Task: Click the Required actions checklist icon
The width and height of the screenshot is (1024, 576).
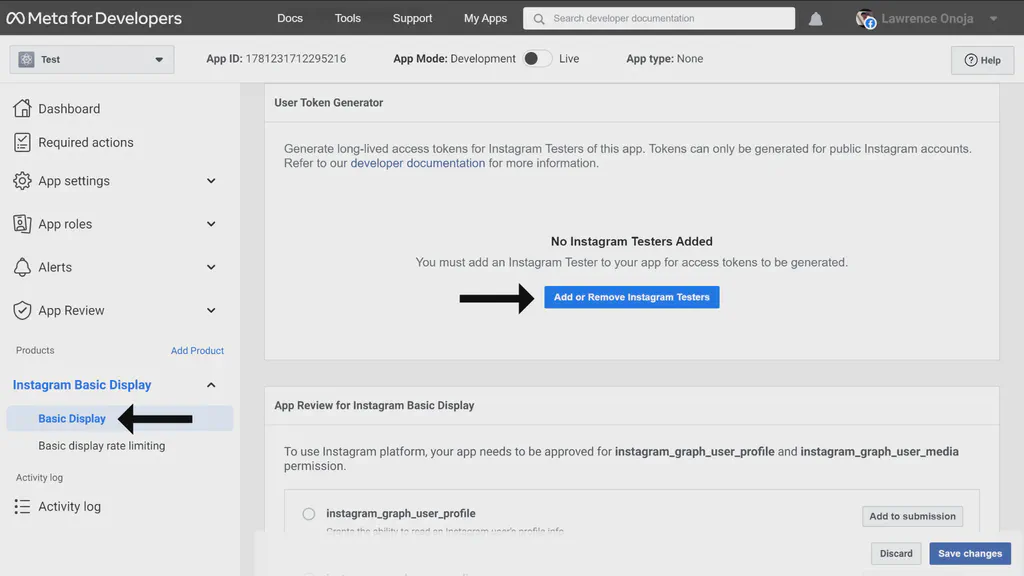Action: point(22,142)
